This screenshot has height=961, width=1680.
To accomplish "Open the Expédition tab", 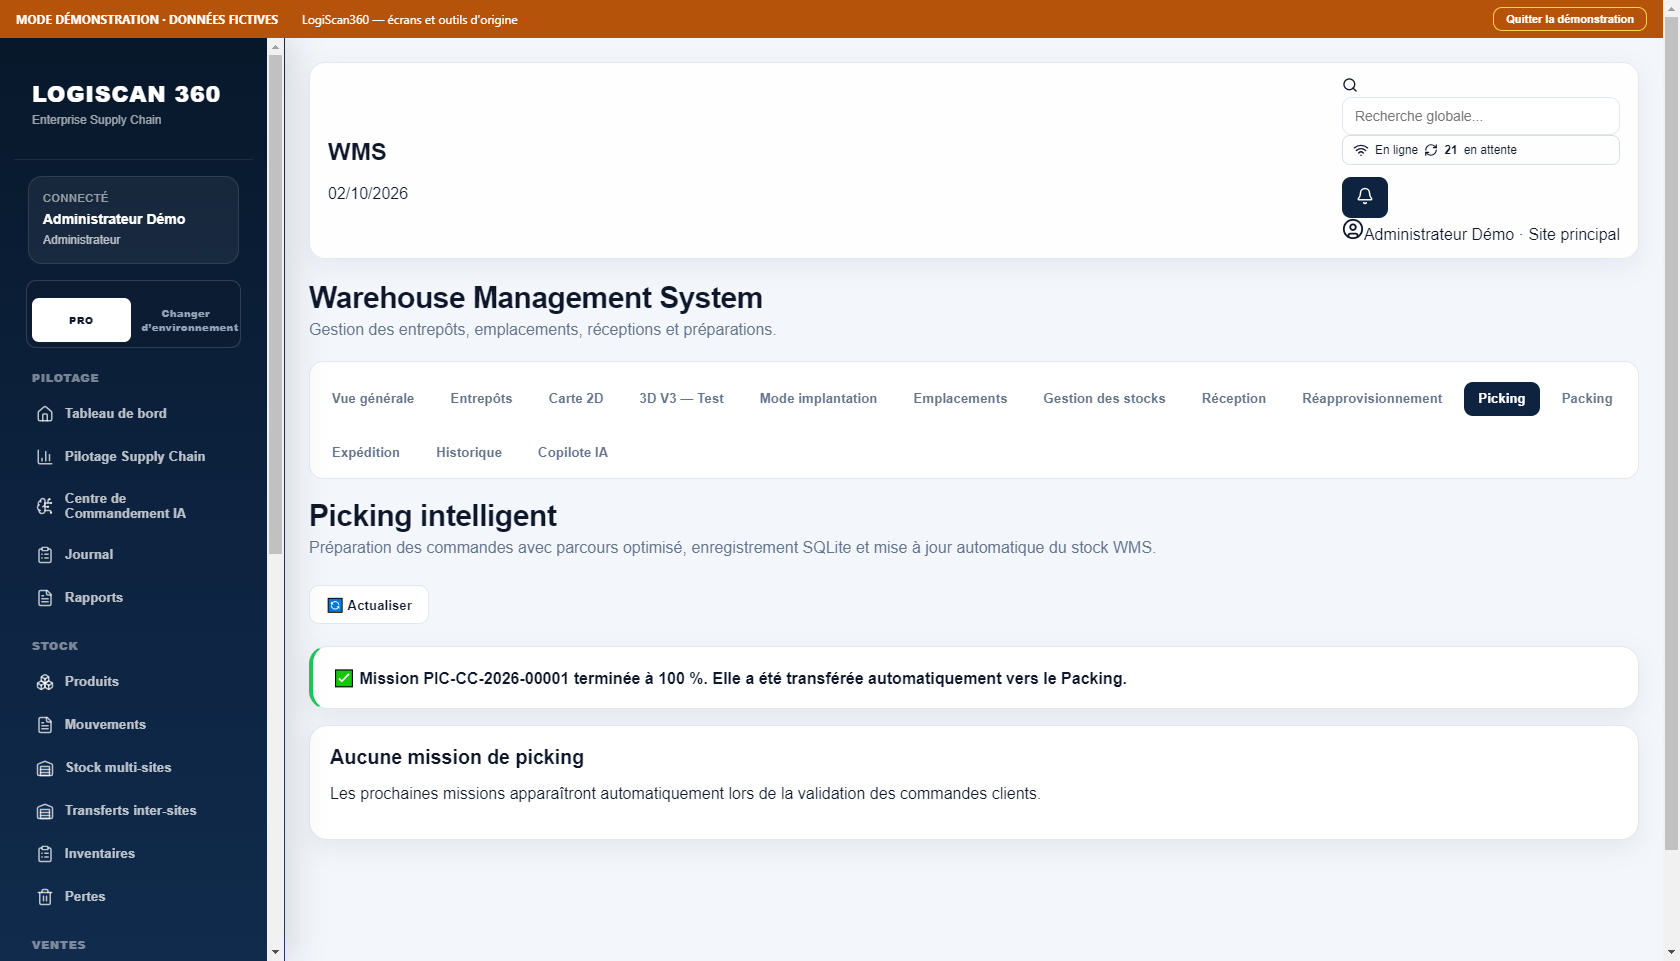I will click(366, 452).
